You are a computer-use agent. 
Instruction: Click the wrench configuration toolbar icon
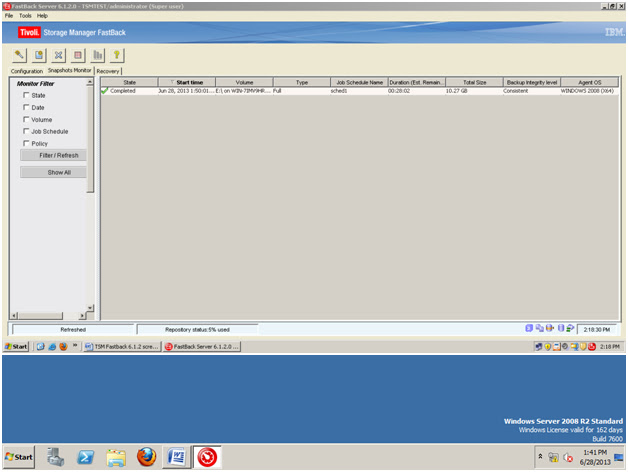coord(19,55)
